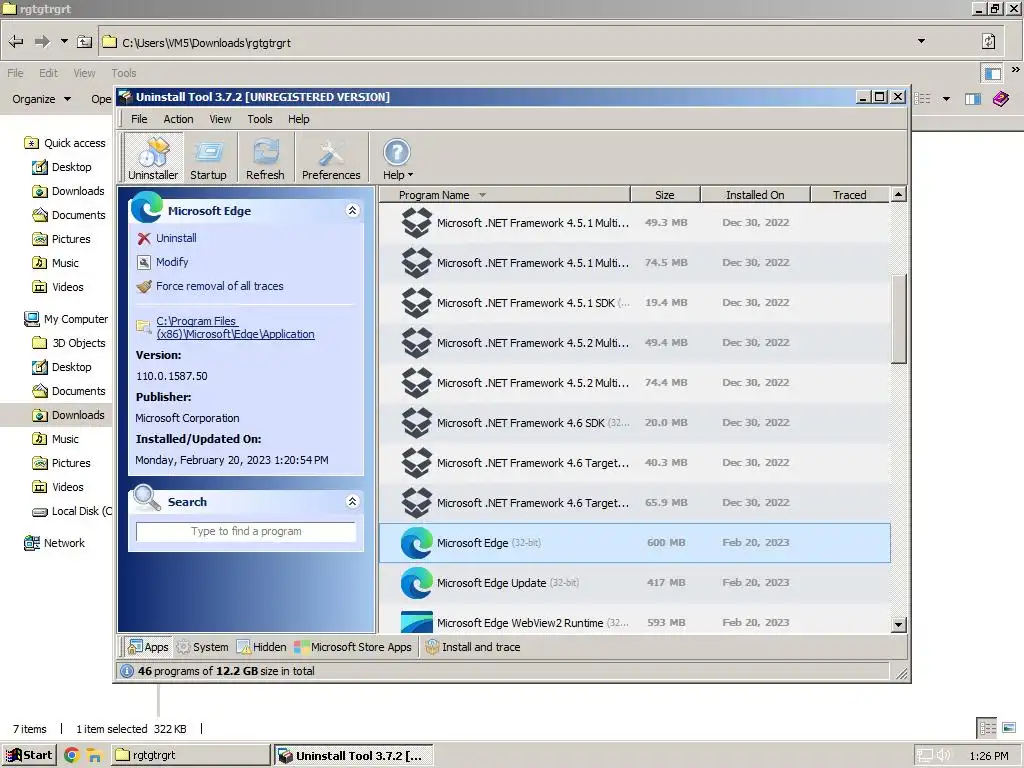Open the File menu in Uninstall Tool
1024x768 pixels.
pos(139,119)
